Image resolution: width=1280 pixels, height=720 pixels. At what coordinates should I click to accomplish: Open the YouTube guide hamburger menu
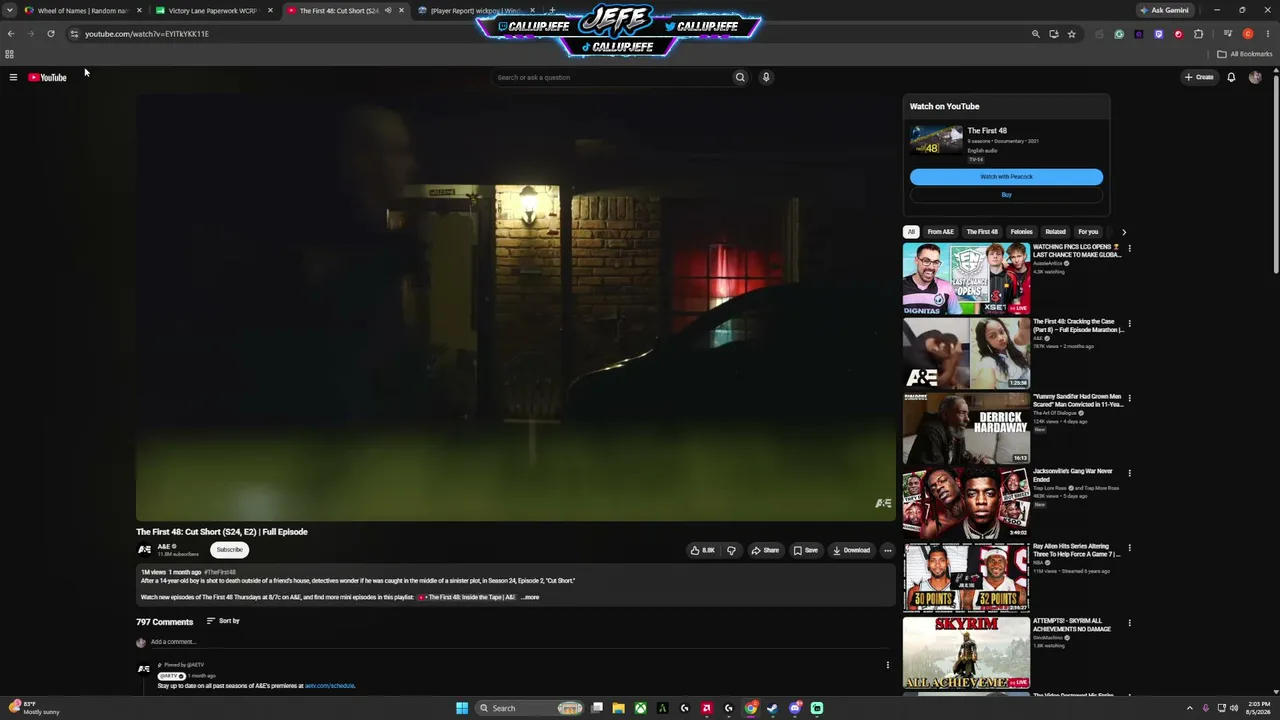click(13, 77)
